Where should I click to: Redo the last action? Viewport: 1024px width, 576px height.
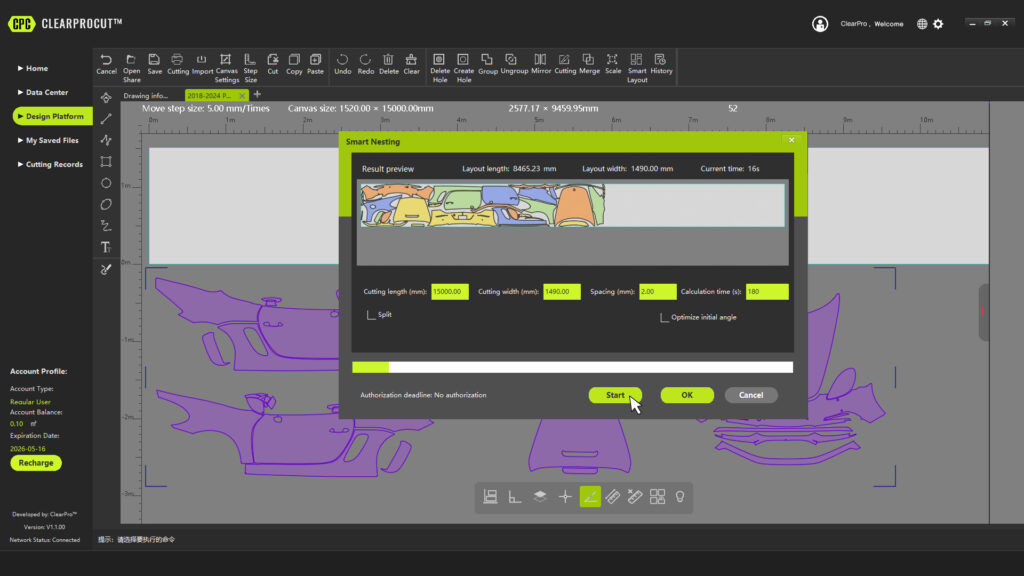[365, 64]
